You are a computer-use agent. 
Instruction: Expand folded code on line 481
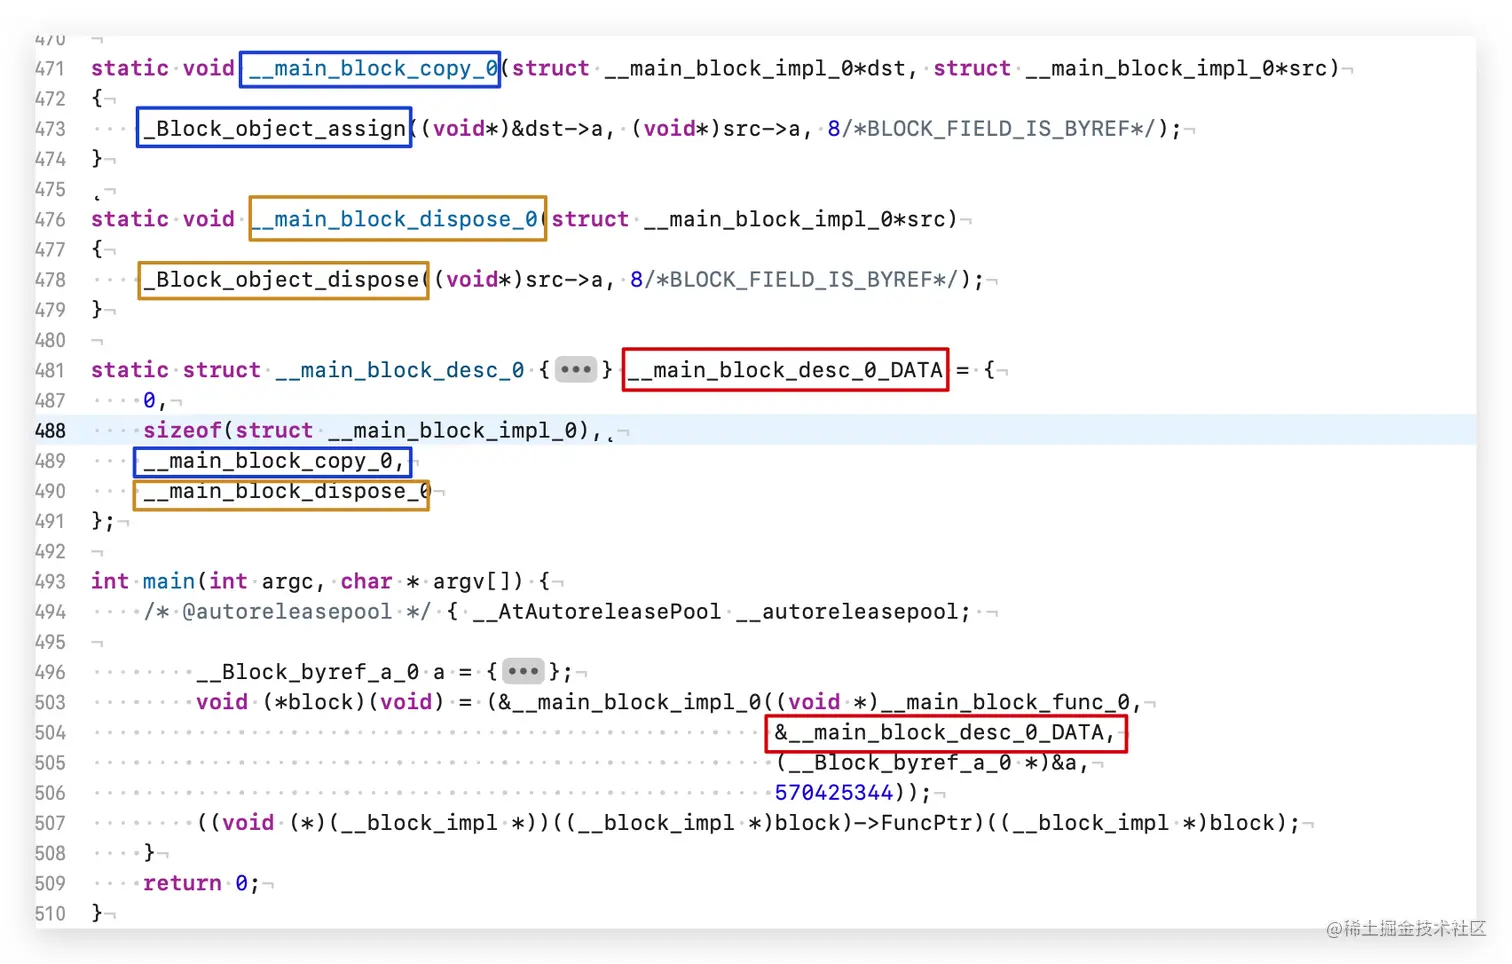click(x=576, y=370)
